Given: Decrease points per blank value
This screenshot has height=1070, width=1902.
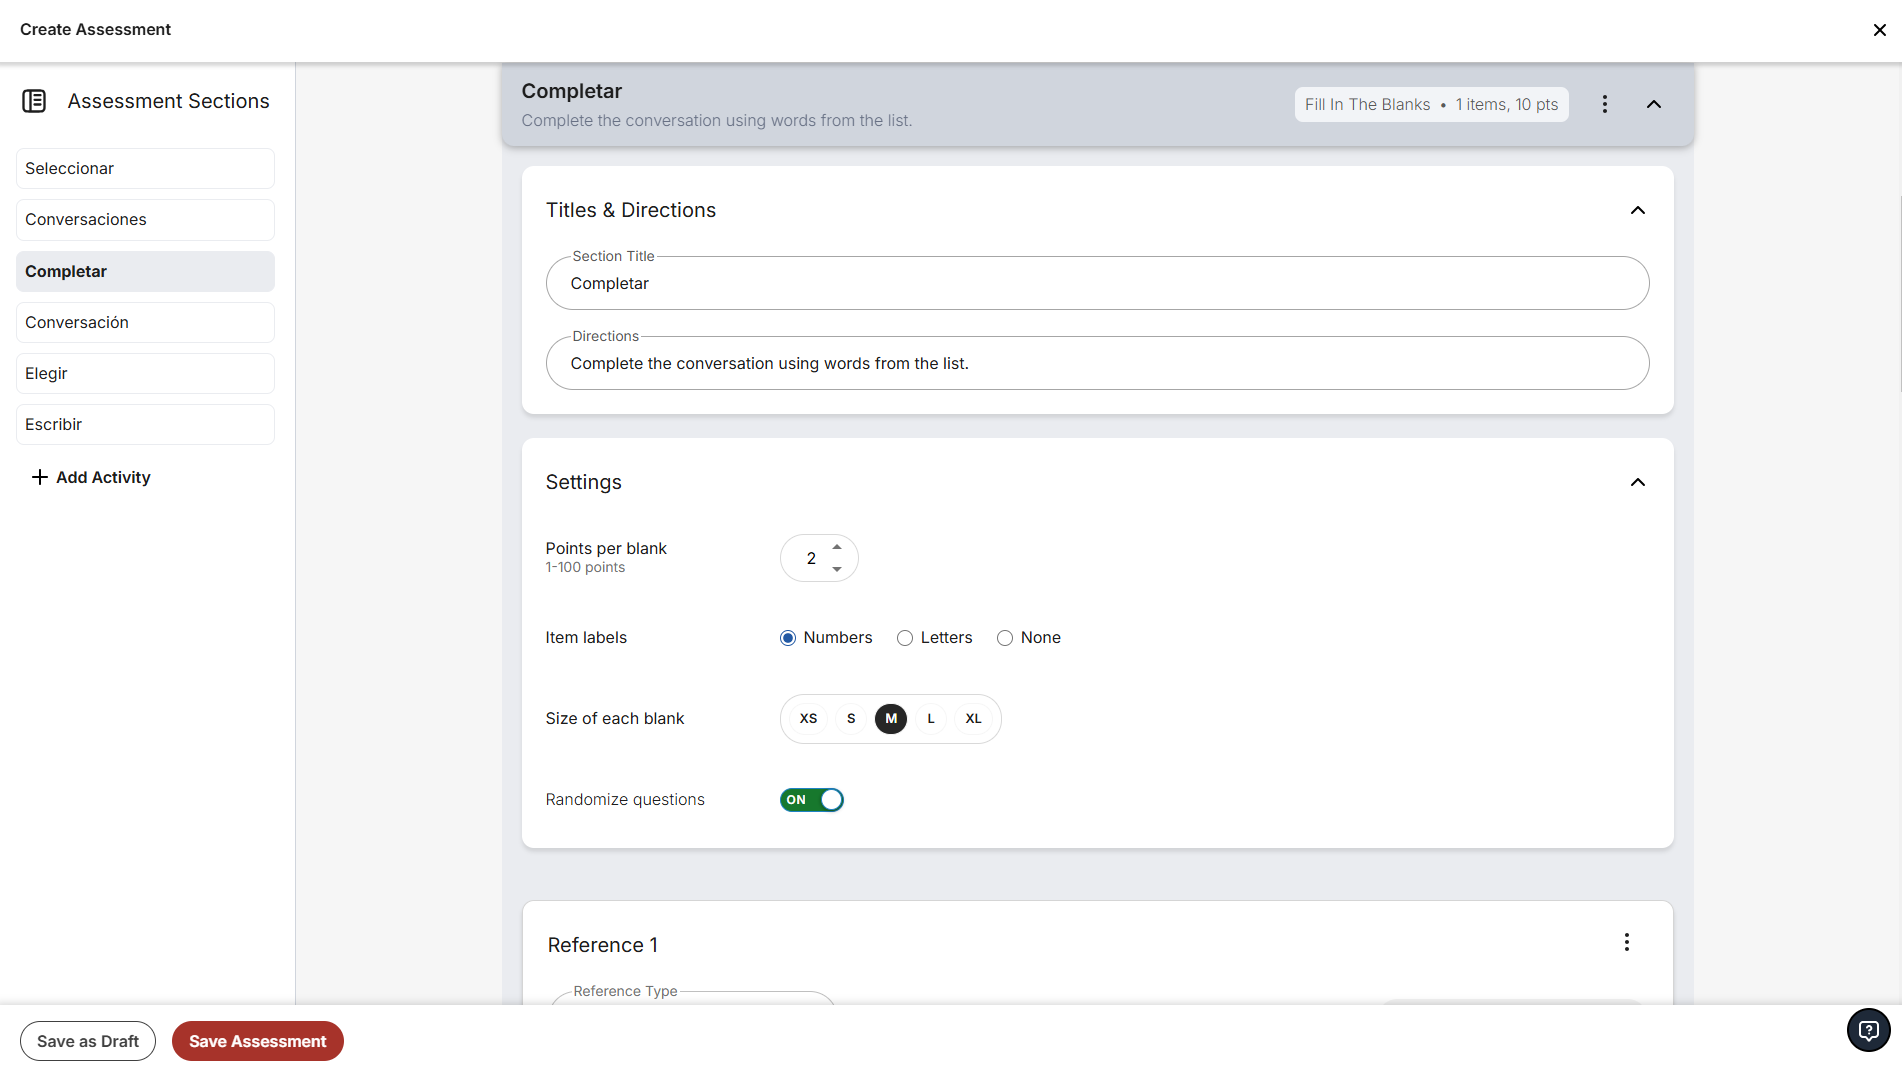Looking at the screenshot, I should click(x=837, y=568).
